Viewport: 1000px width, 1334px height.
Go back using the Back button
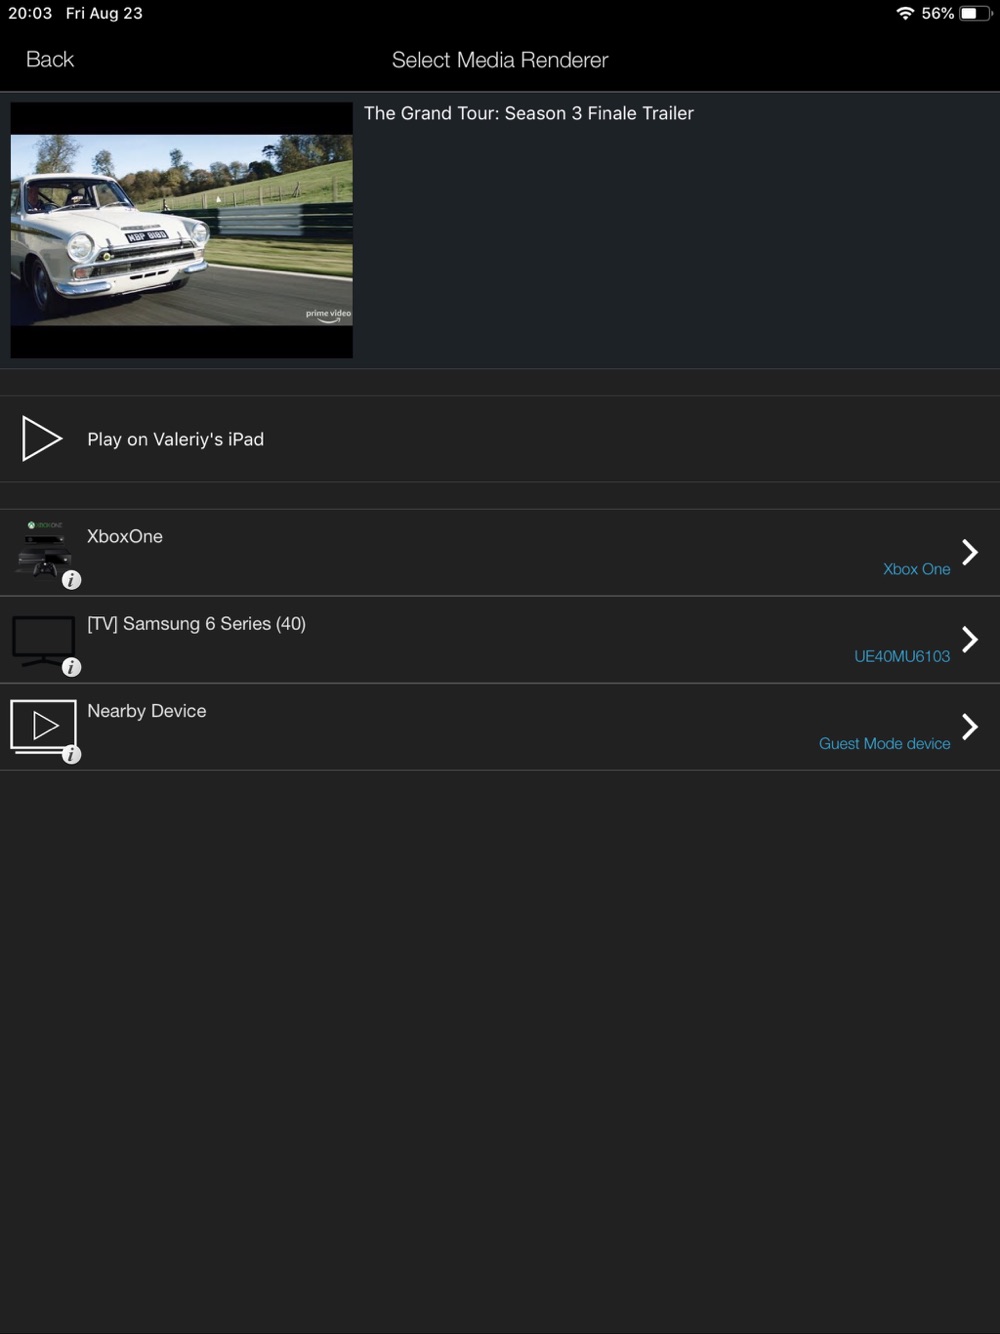(50, 60)
